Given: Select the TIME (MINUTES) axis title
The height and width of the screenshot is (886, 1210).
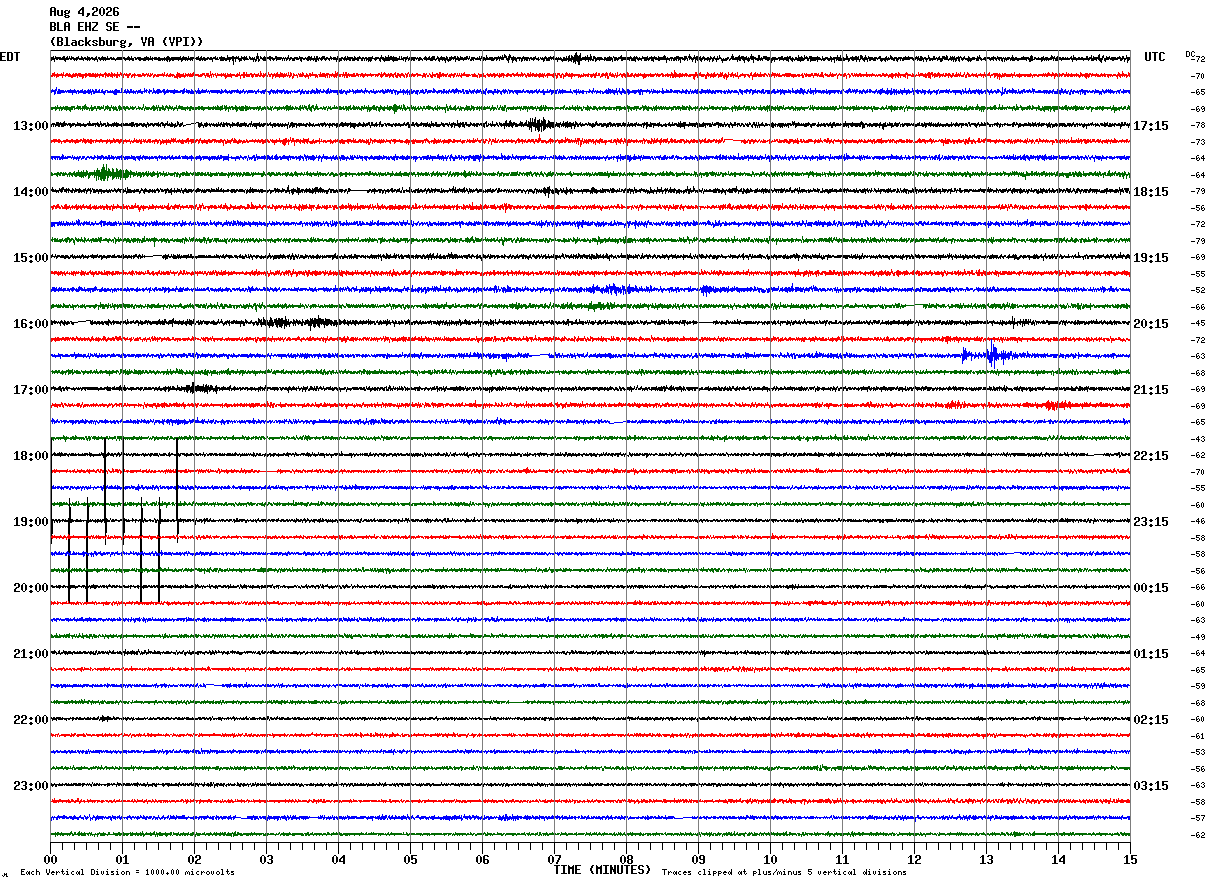Looking at the screenshot, I should coord(602,870).
